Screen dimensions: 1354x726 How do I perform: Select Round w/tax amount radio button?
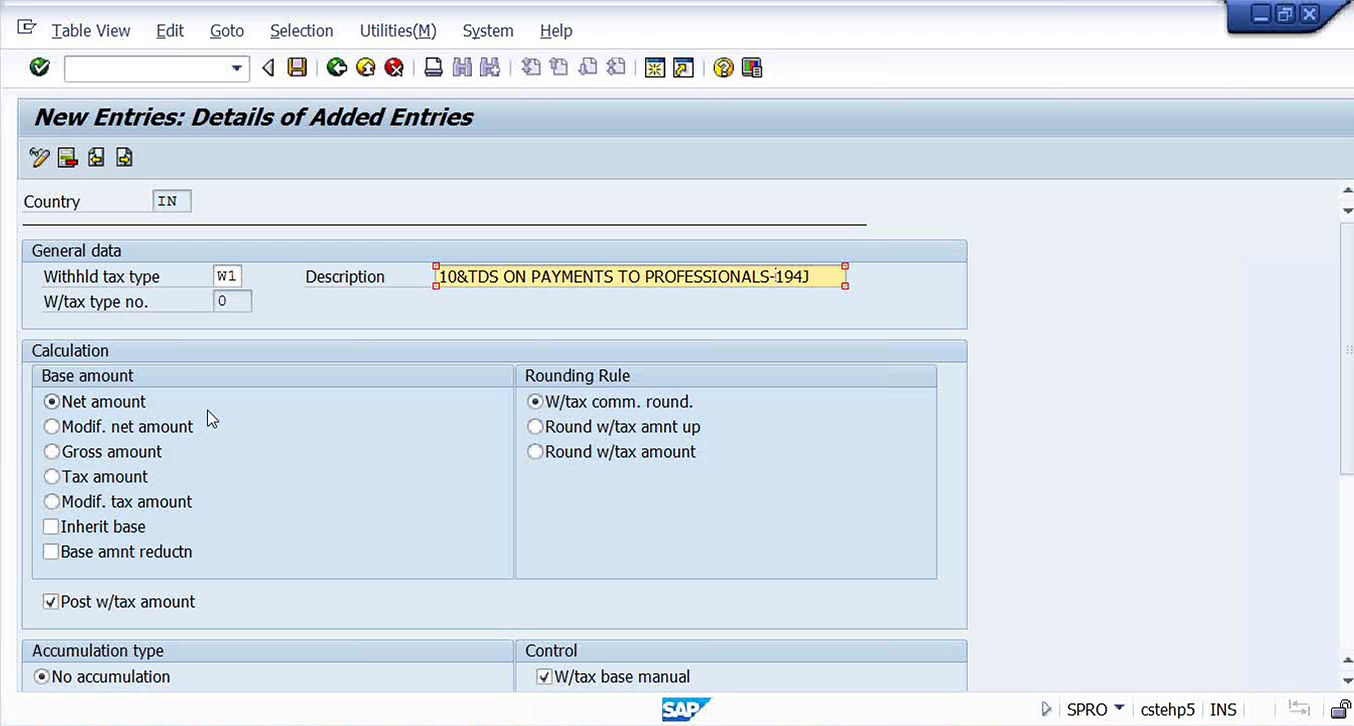pyautogui.click(x=536, y=452)
